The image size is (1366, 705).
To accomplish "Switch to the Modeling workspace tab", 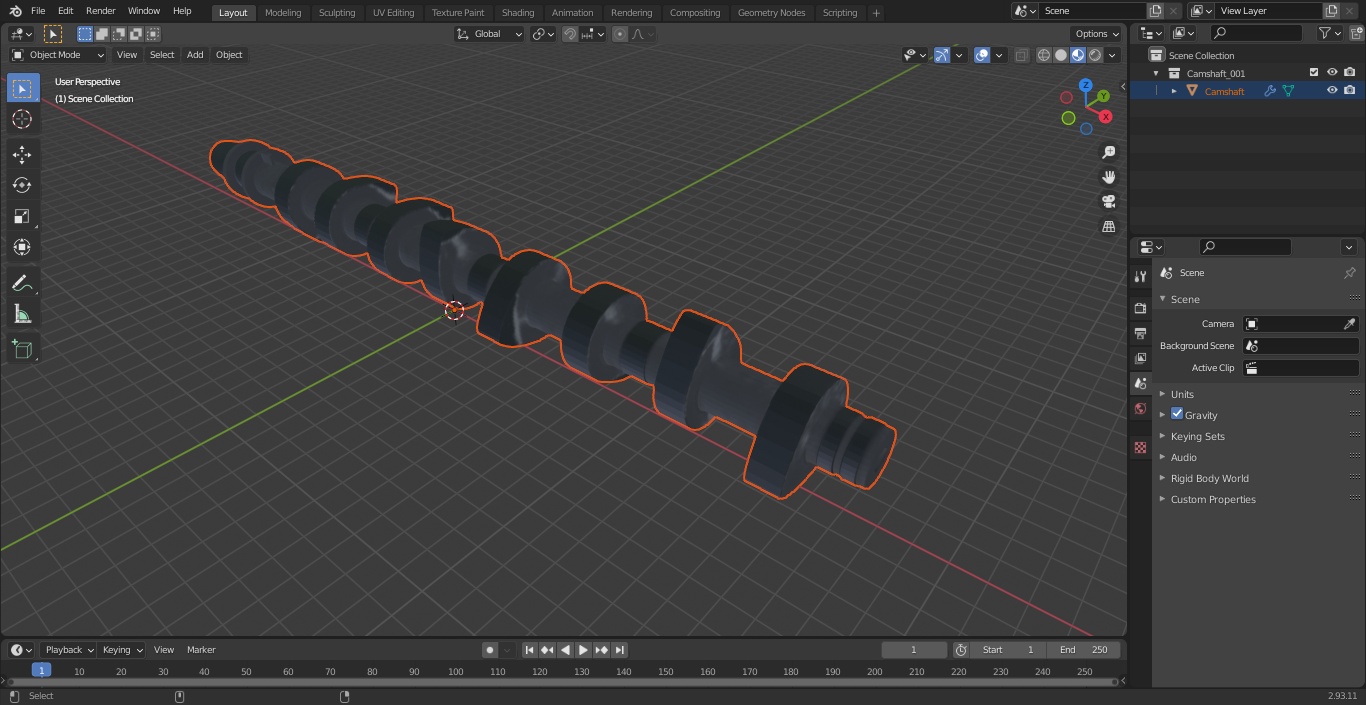I will point(283,13).
